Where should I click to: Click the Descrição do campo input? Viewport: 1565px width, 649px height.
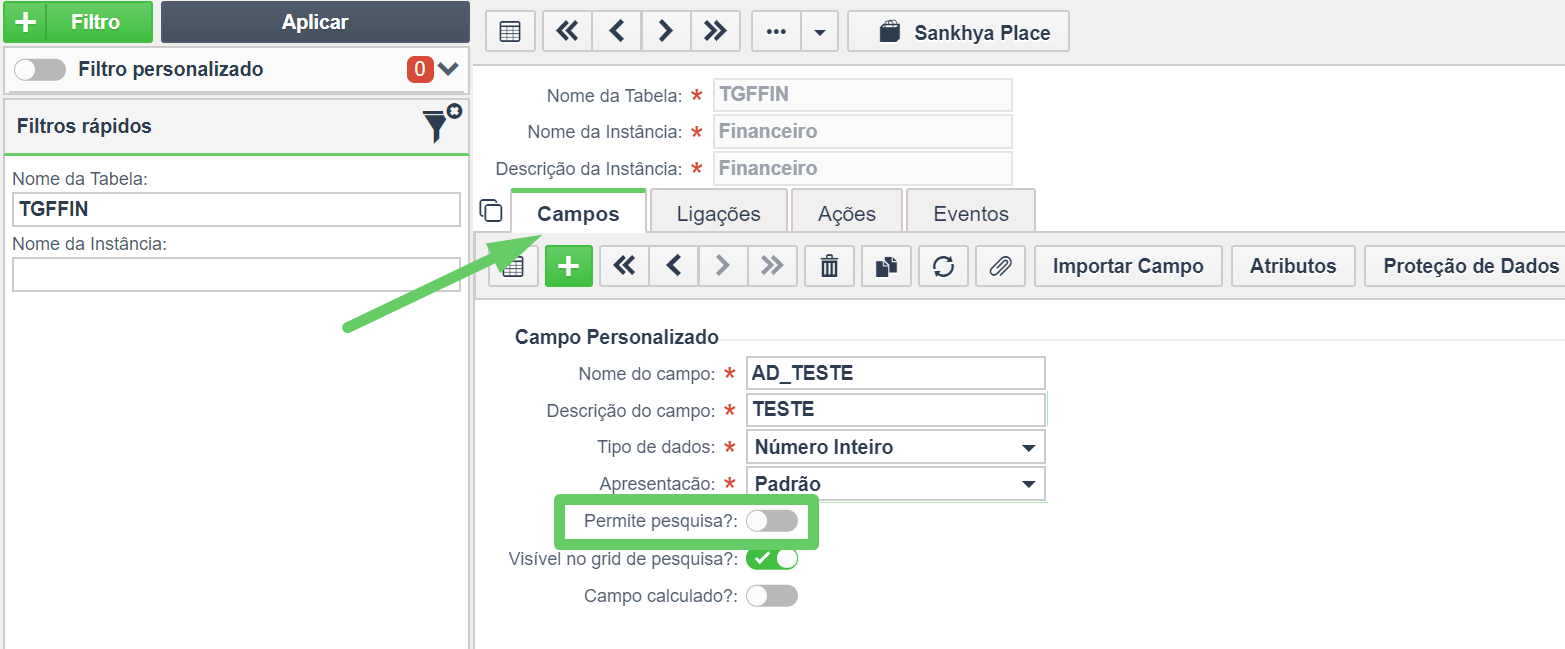(x=896, y=410)
